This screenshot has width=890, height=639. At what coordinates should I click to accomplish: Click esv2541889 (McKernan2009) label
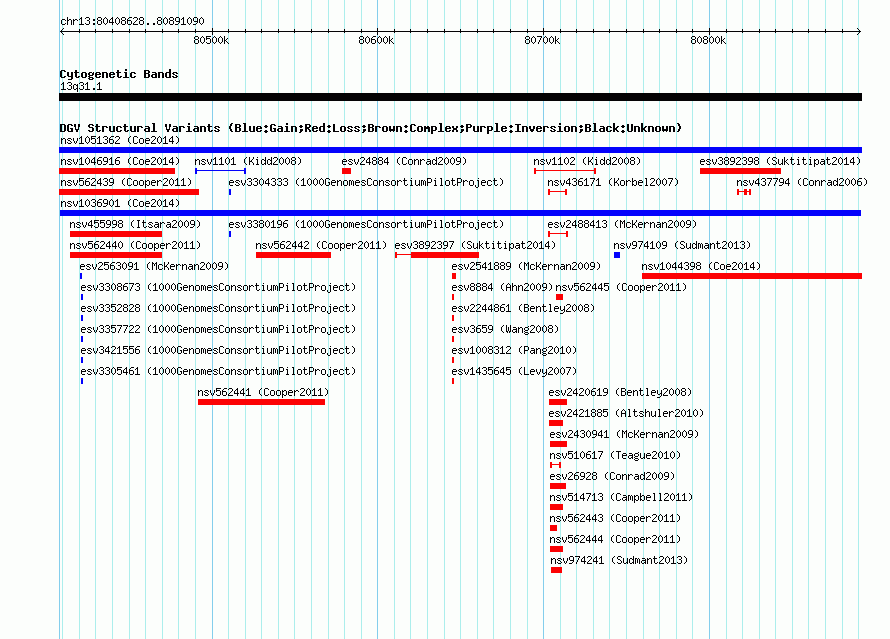pyautogui.click(x=526, y=266)
